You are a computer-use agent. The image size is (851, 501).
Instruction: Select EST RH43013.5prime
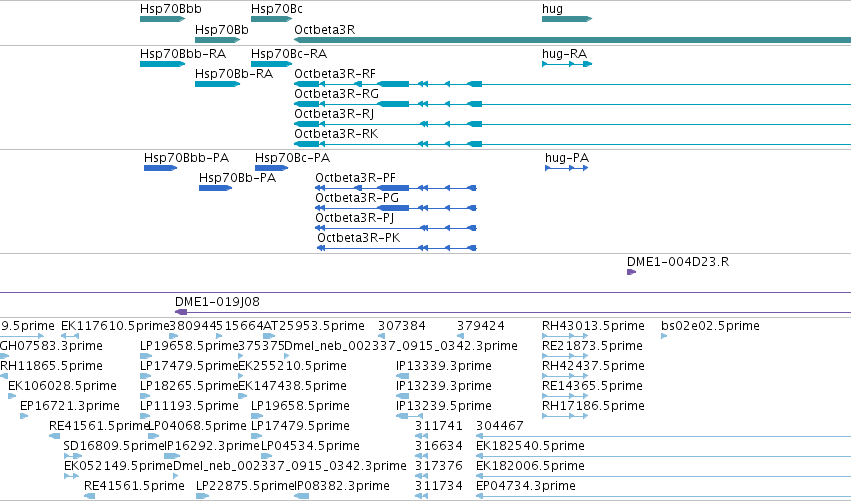[593, 326]
